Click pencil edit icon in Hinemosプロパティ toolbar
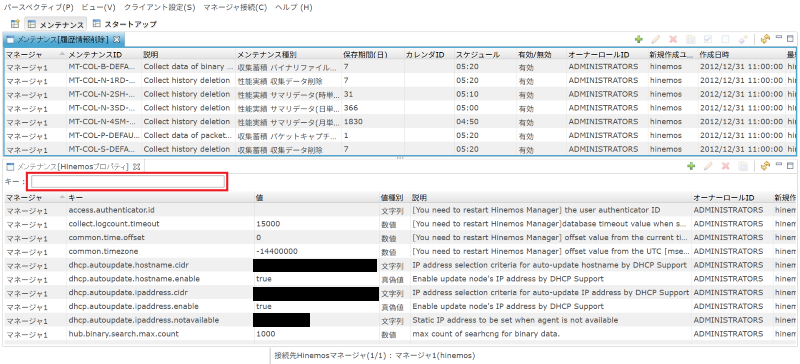Image resolution: width=800 pixels, height=364 pixels. click(x=708, y=166)
